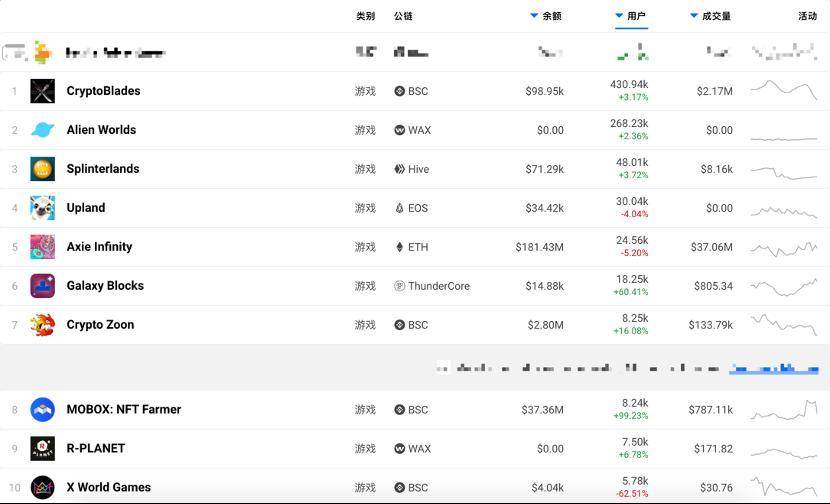830x504 pixels.
Task: Click the R-PLANET logo icon
Action: coord(42,448)
